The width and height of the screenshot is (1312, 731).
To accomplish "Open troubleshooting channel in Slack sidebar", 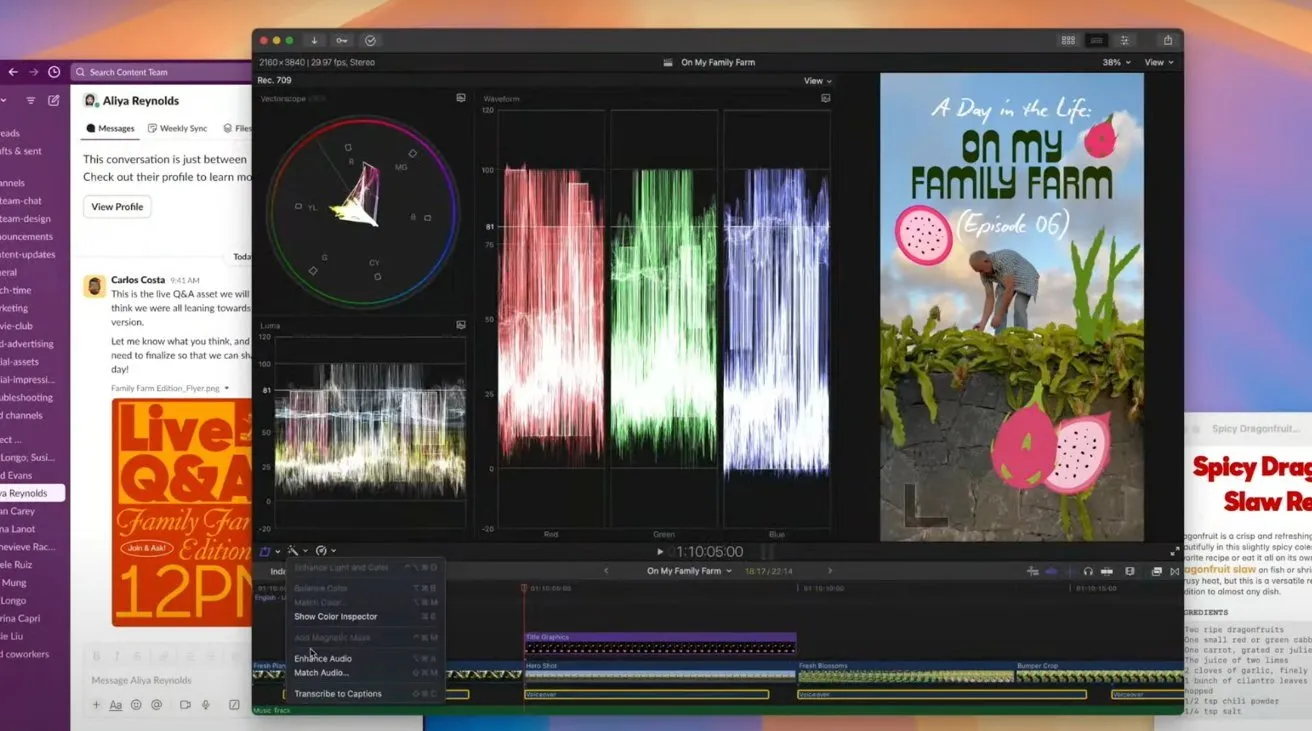I will tap(26, 397).
